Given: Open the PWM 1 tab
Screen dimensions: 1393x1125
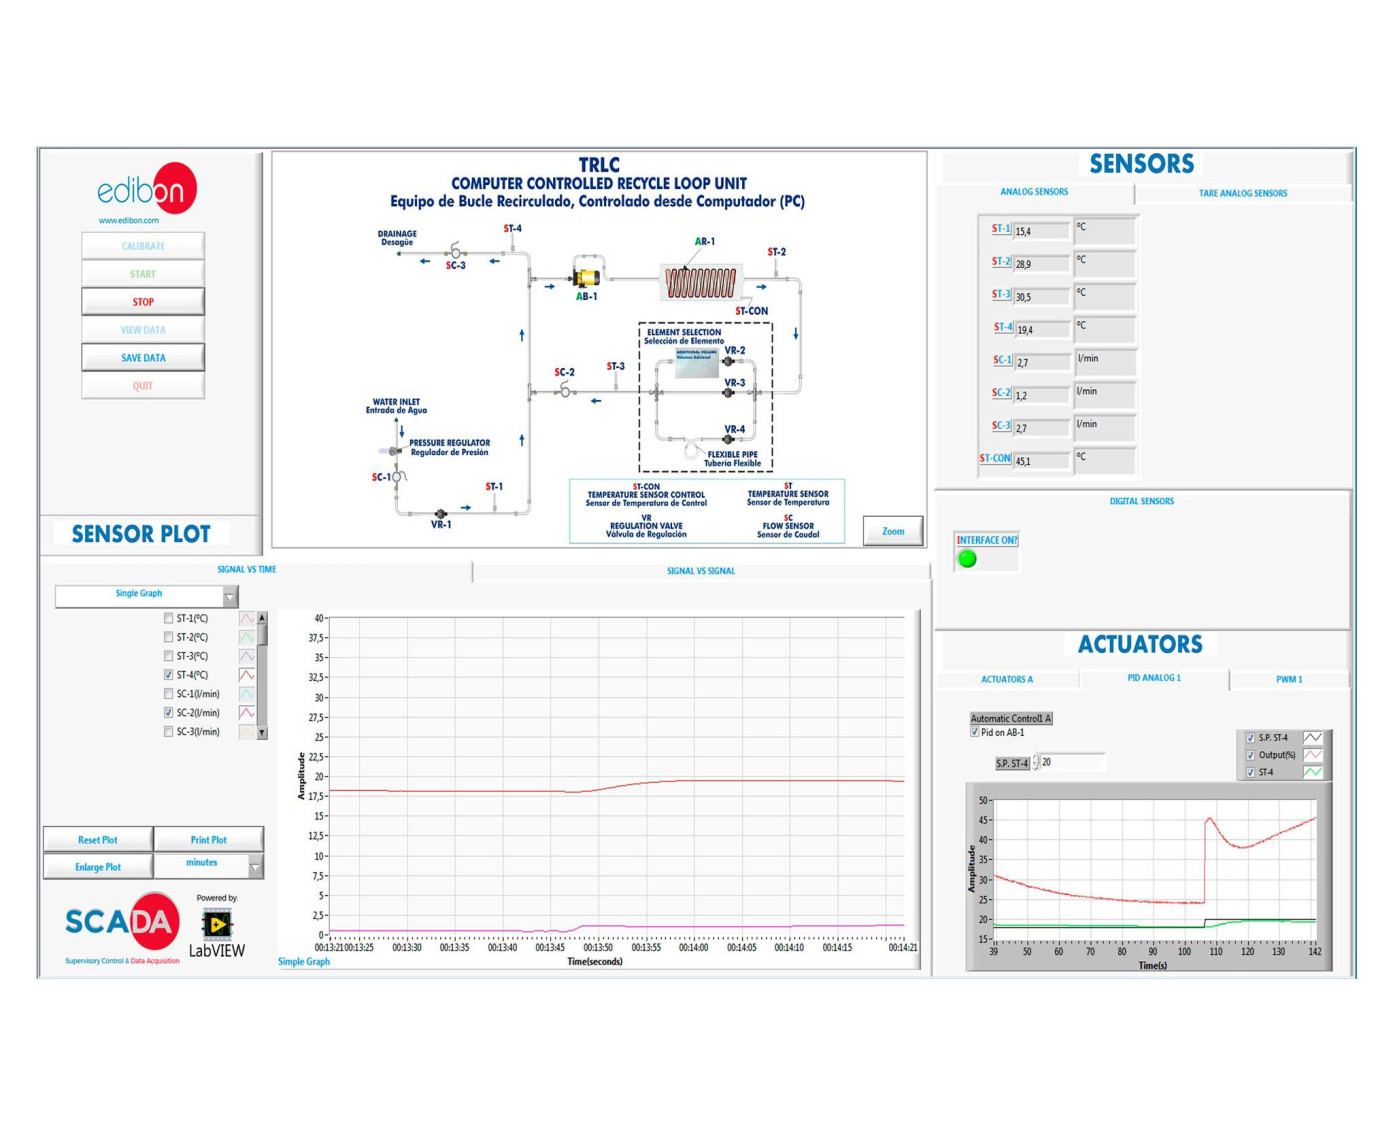Looking at the screenshot, I should coord(1288,679).
